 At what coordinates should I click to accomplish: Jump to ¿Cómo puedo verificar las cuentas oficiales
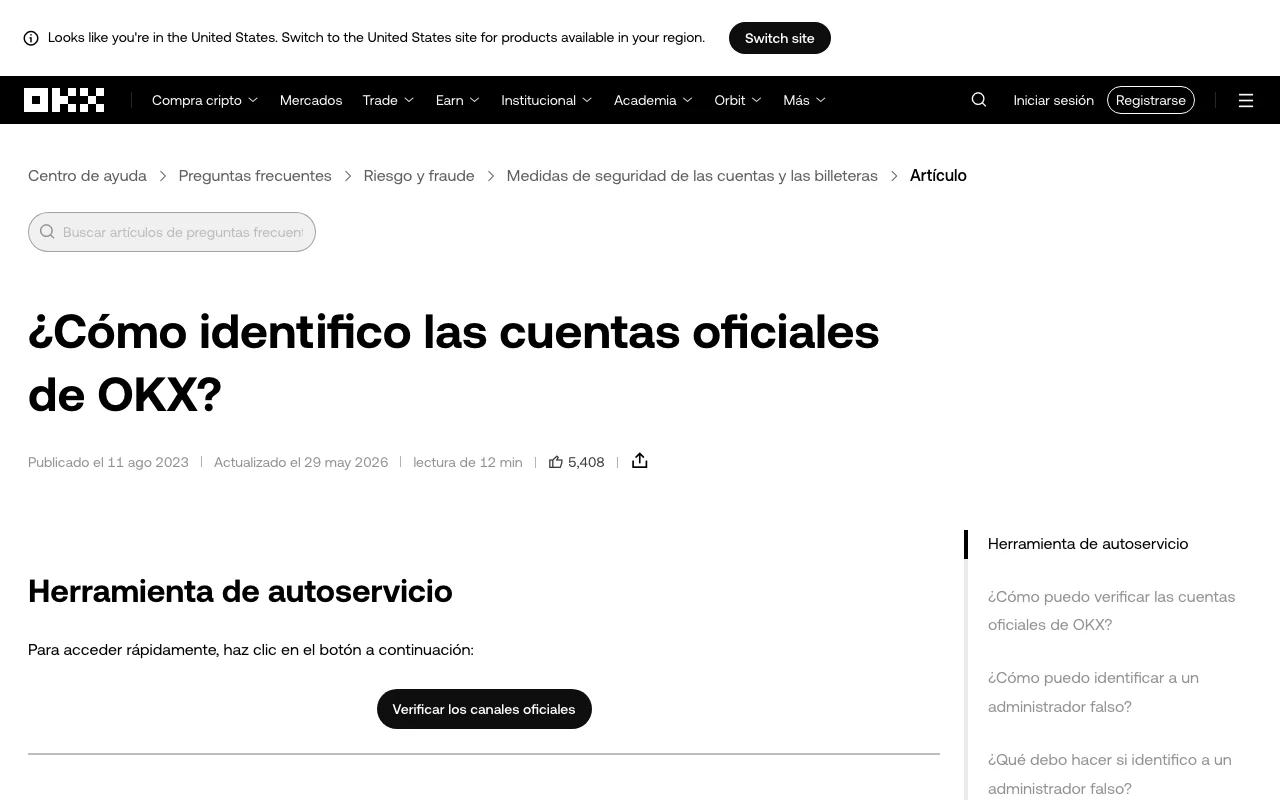click(1112, 610)
